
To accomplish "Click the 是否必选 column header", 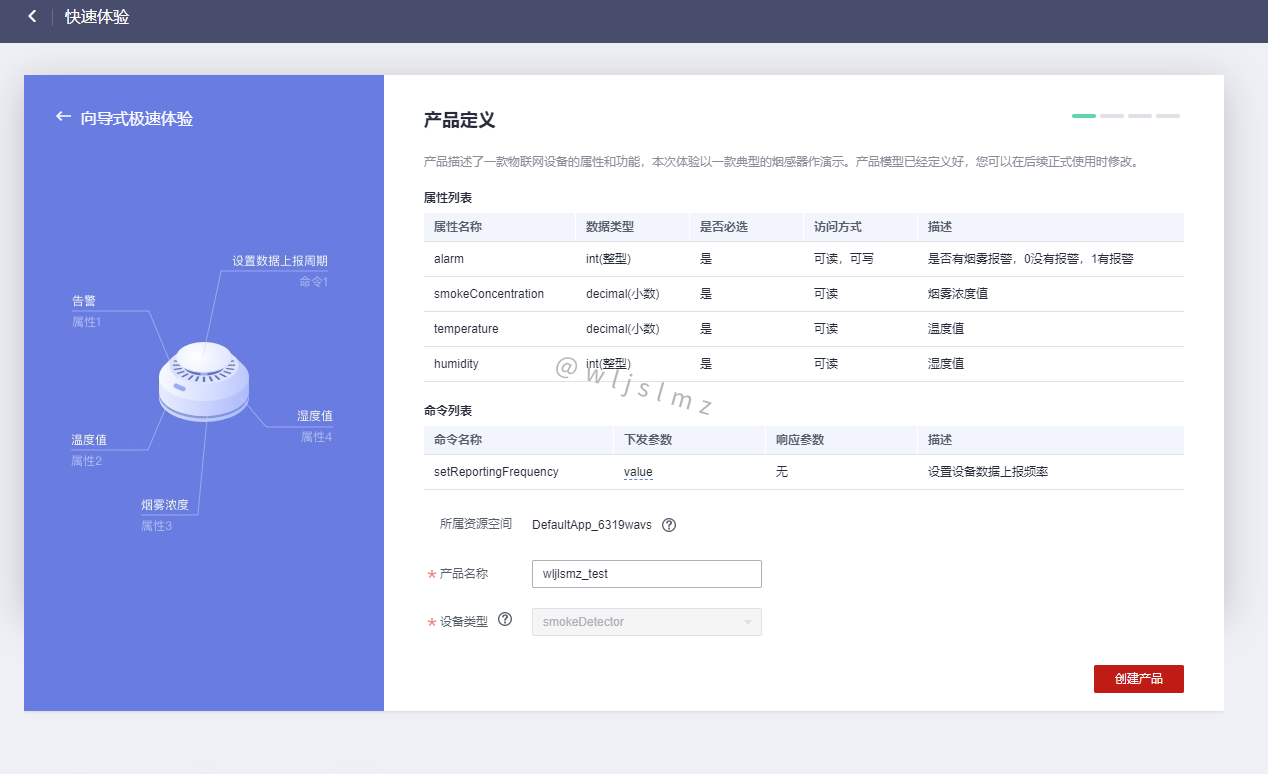I will pyautogui.click(x=724, y=227).
